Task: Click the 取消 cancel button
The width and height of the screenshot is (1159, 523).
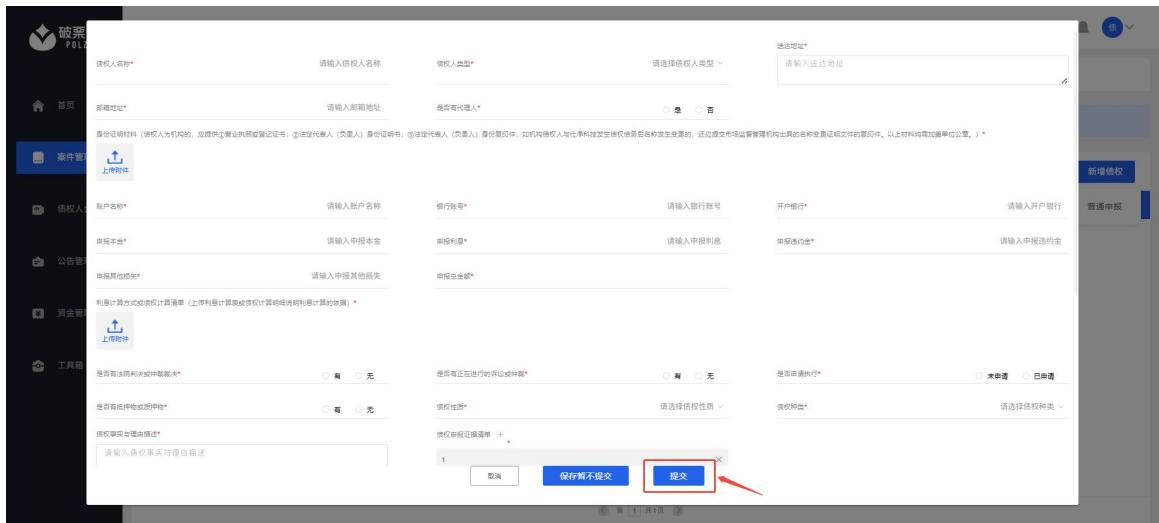Action: click(494, 476)
